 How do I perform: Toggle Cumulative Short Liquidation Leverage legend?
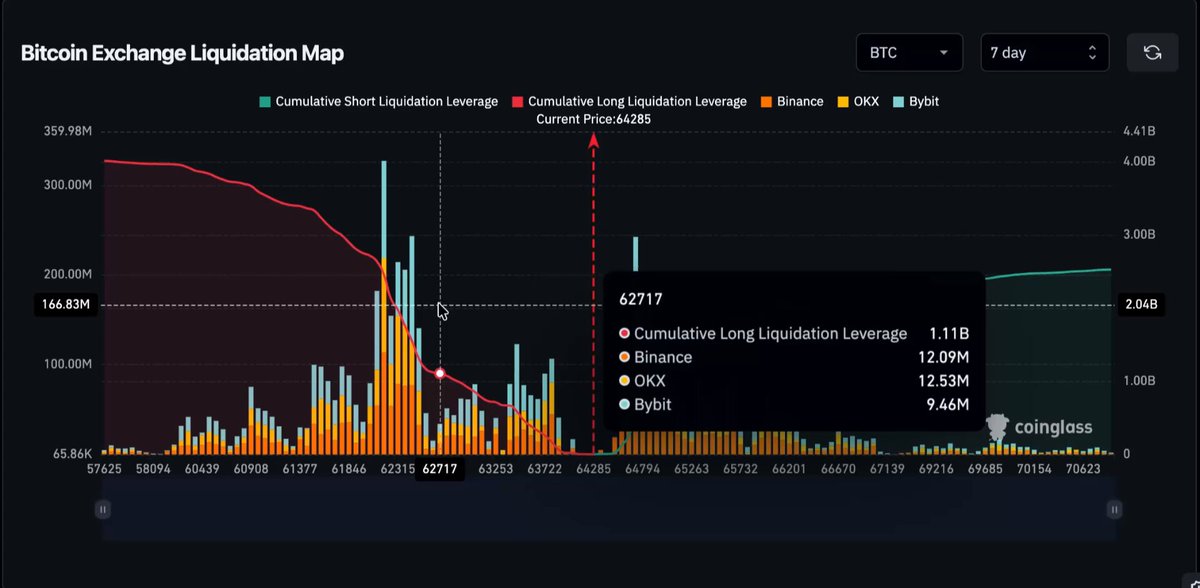378,102
